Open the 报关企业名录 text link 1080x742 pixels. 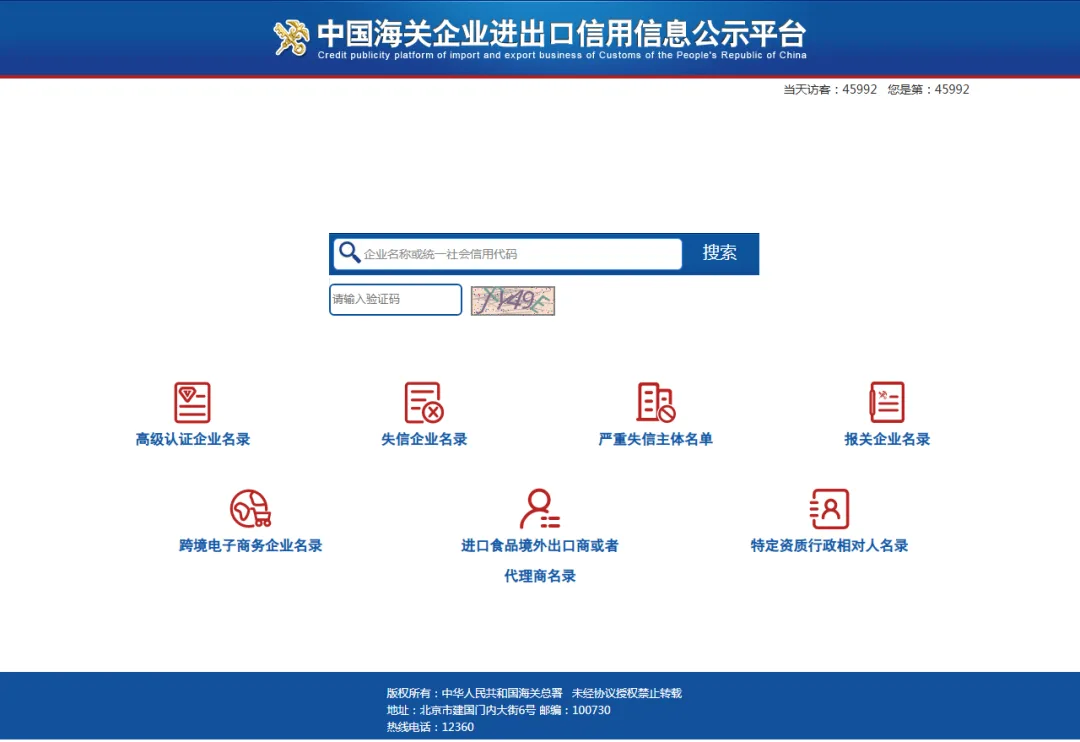887,439
